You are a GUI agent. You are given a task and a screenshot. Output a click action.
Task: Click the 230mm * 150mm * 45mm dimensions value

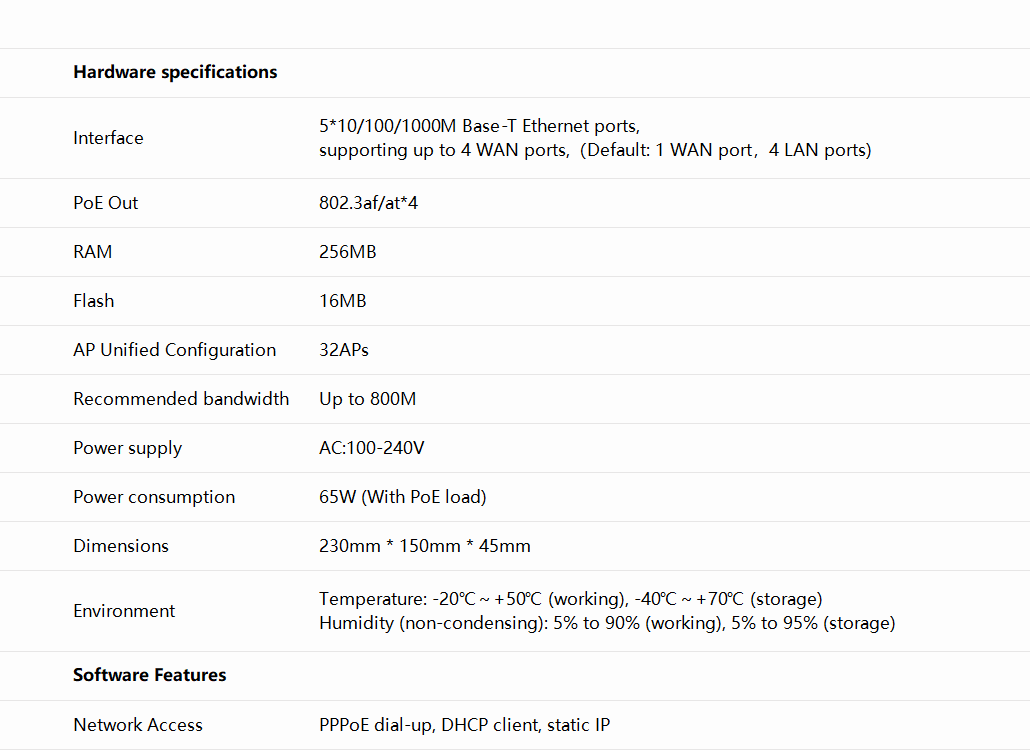click(424, 546)
